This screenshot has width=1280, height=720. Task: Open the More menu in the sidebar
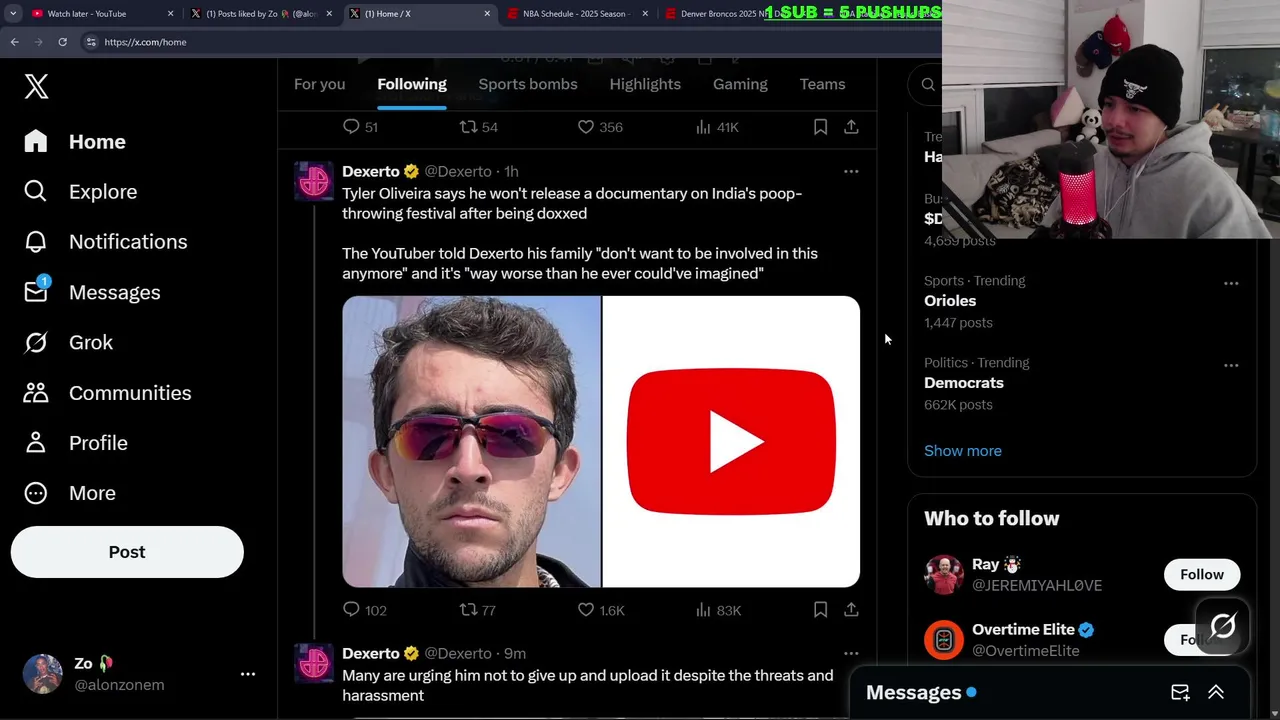pyautogui.click(x=69, y=493)
